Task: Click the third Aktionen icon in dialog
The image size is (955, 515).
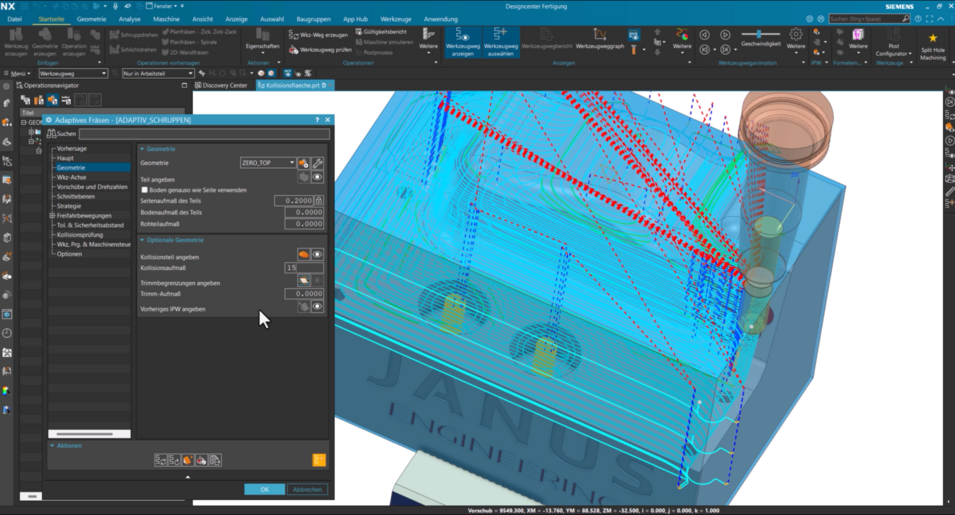Action: [188, 460]
